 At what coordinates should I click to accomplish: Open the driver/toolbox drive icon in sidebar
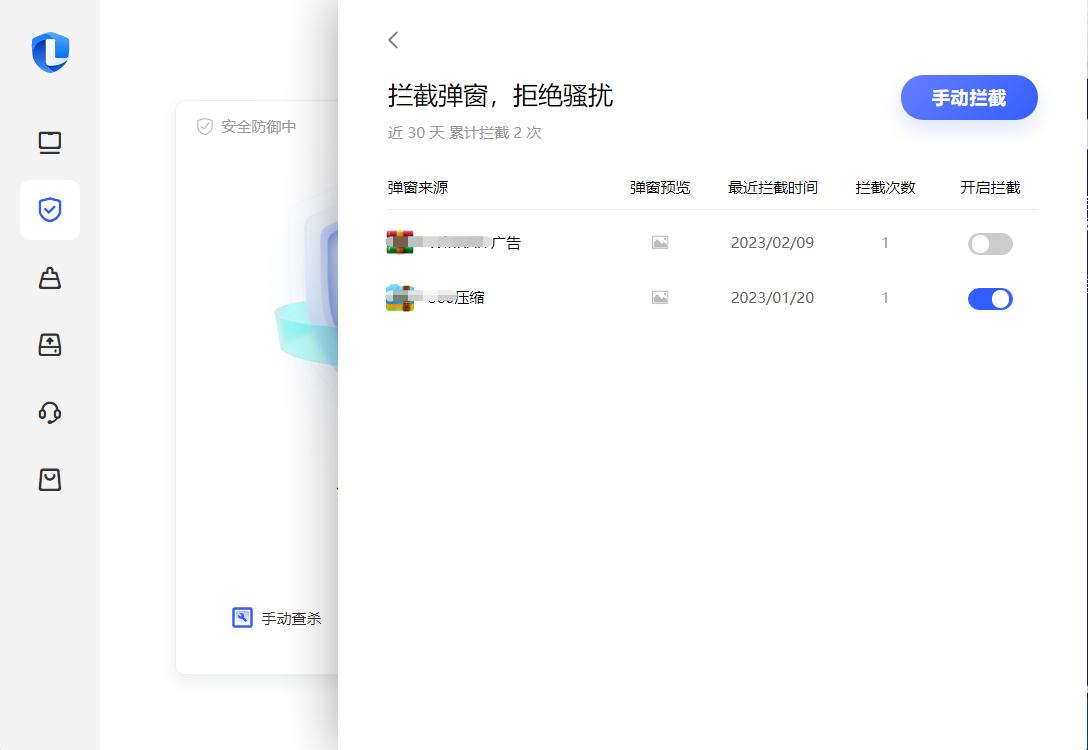tap(50, 345)
